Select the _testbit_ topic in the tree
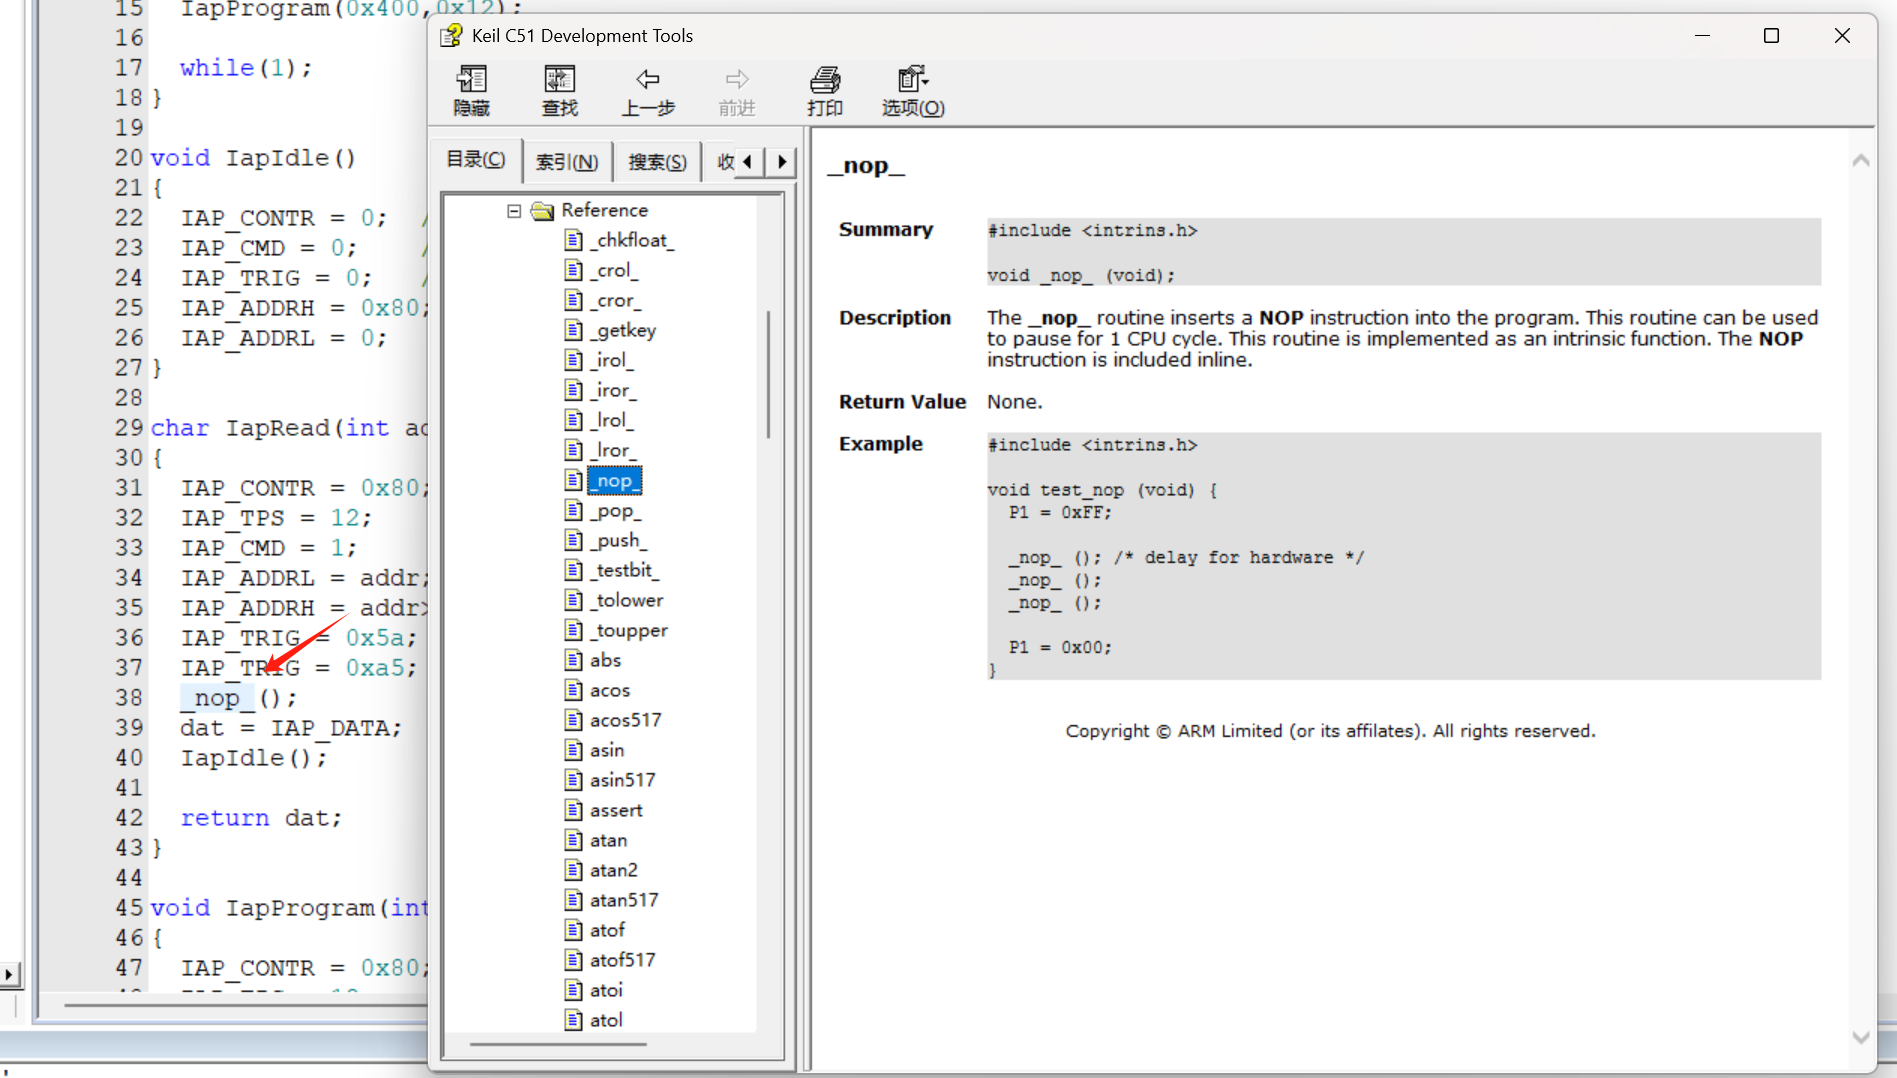The width and height of the screenshot is (1897, 1078). [x=625, y=570]
